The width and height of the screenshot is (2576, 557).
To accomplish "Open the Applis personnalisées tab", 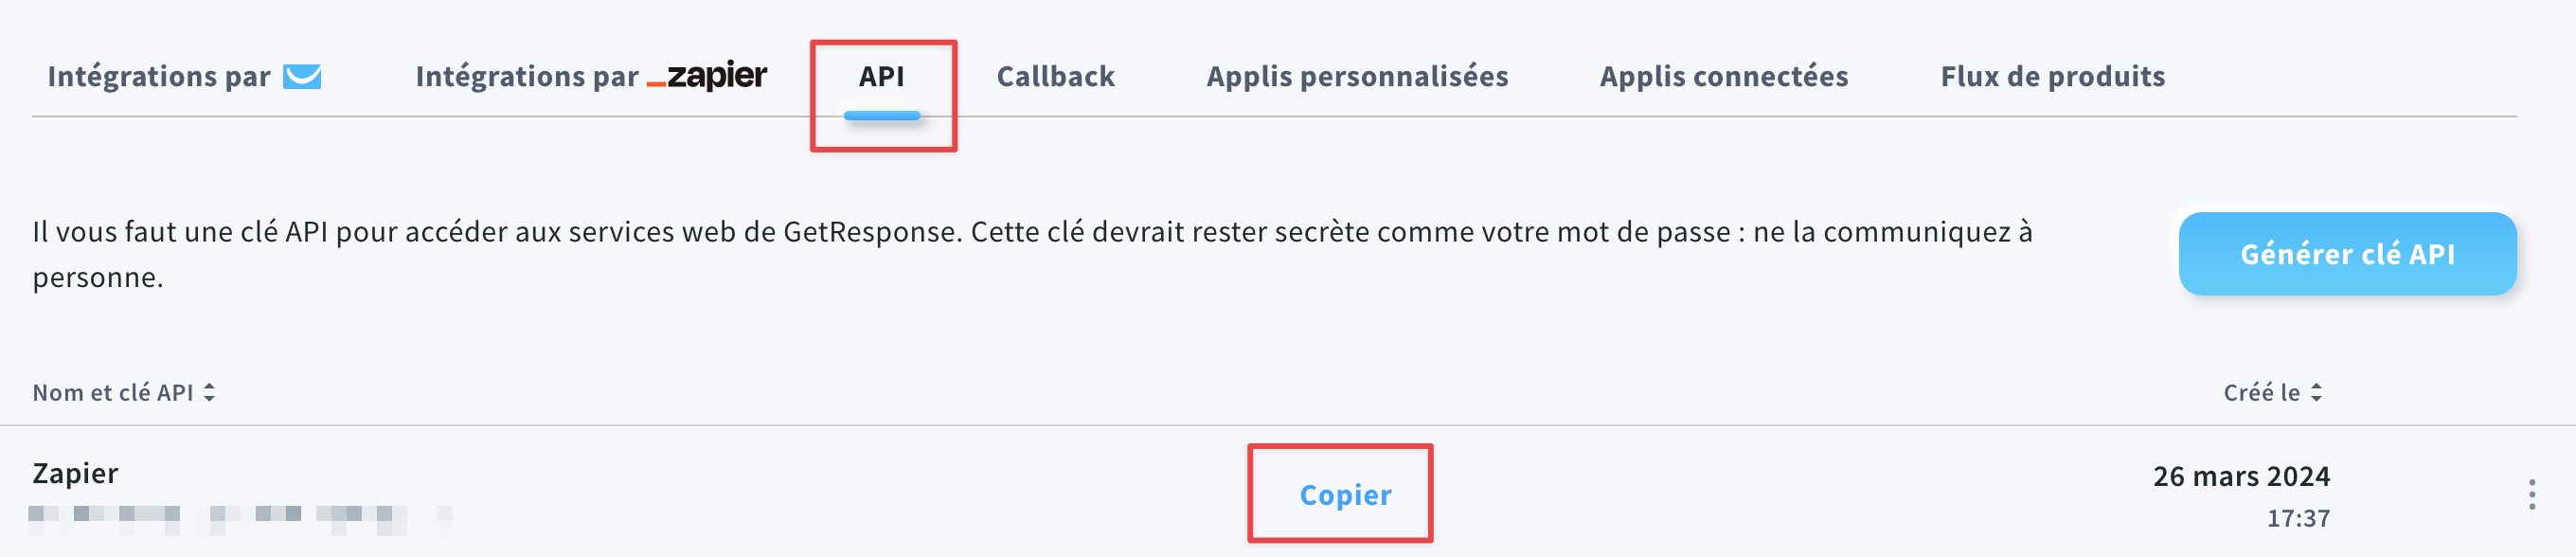I will pyautogui.click(x=1357, y=76).
